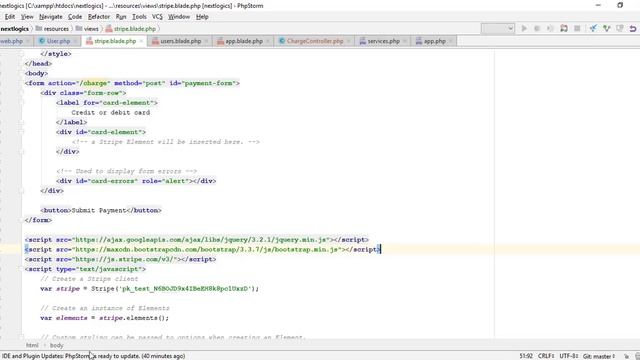Click the green VCS Commit icon
Screen dimensions: 640x360
[x=607, y=29]
